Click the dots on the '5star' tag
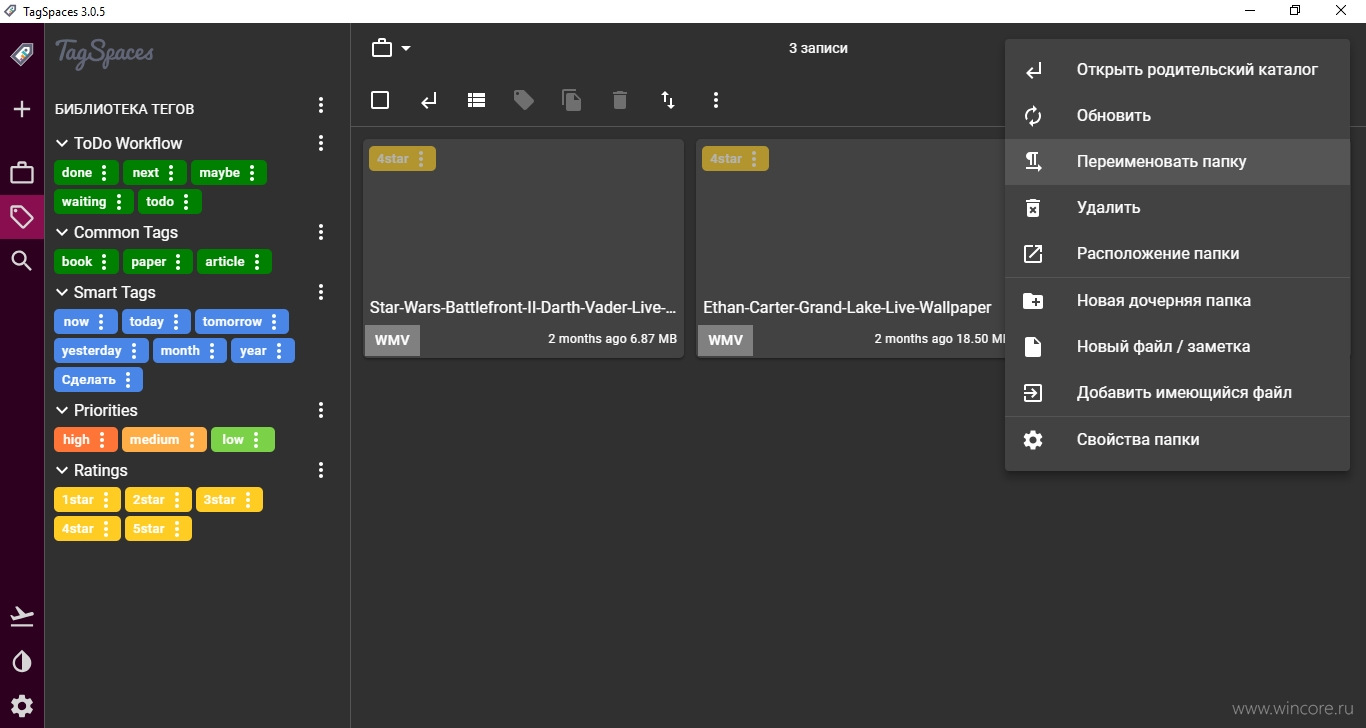Viewport: 1366px width, 728px height. [x=177, y=529]
